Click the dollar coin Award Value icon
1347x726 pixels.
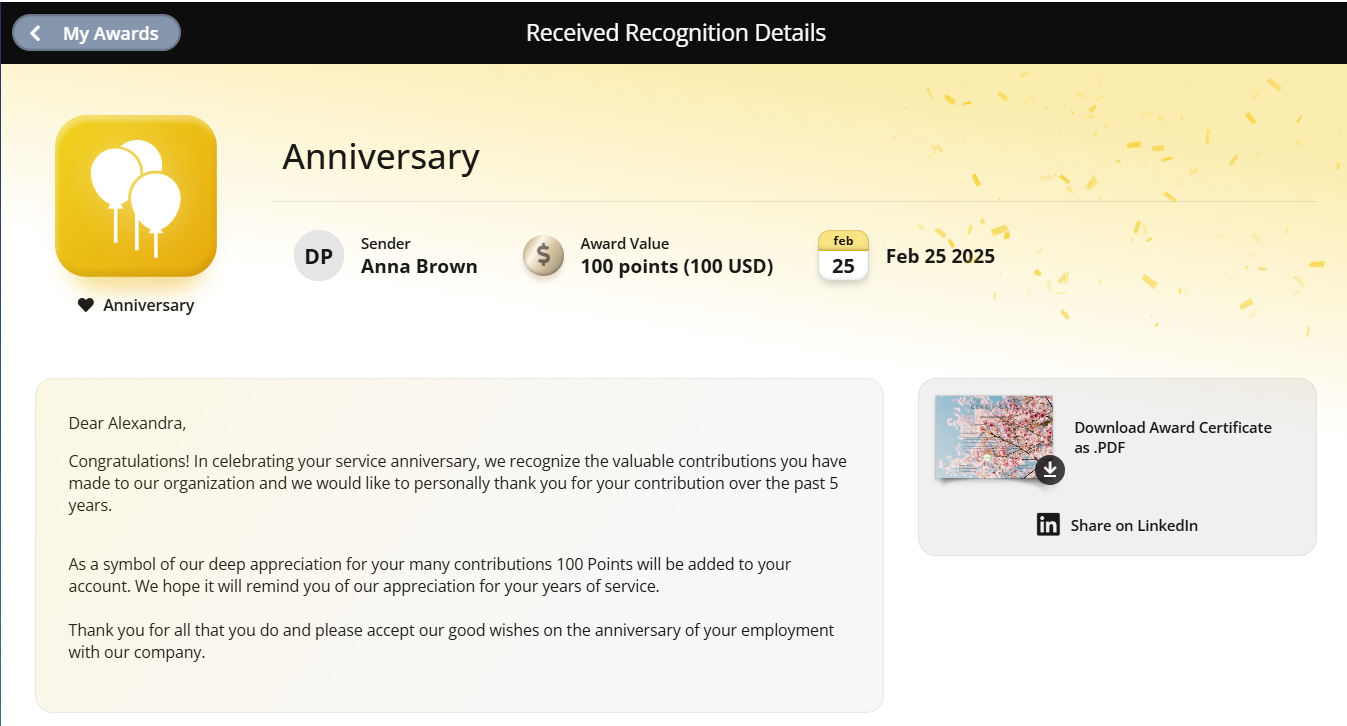coord(543,256)
